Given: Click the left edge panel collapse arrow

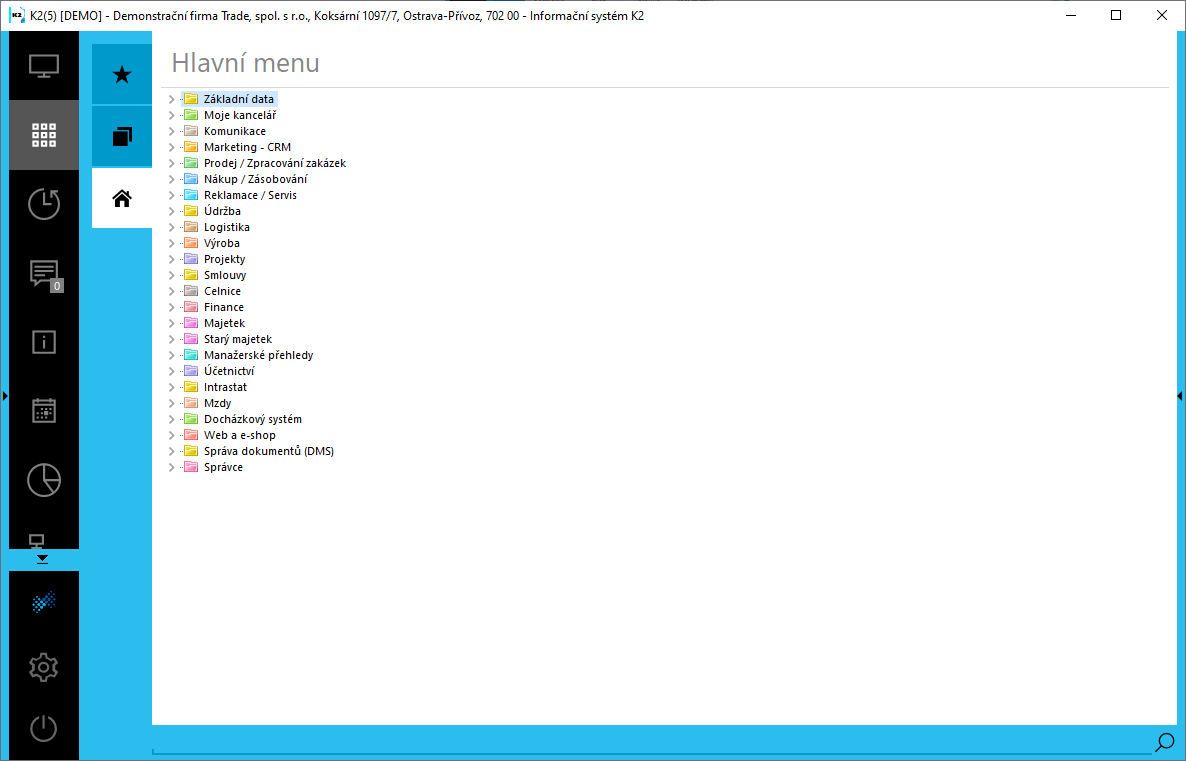Looking at the screenshot, I should tap(5, 396).
